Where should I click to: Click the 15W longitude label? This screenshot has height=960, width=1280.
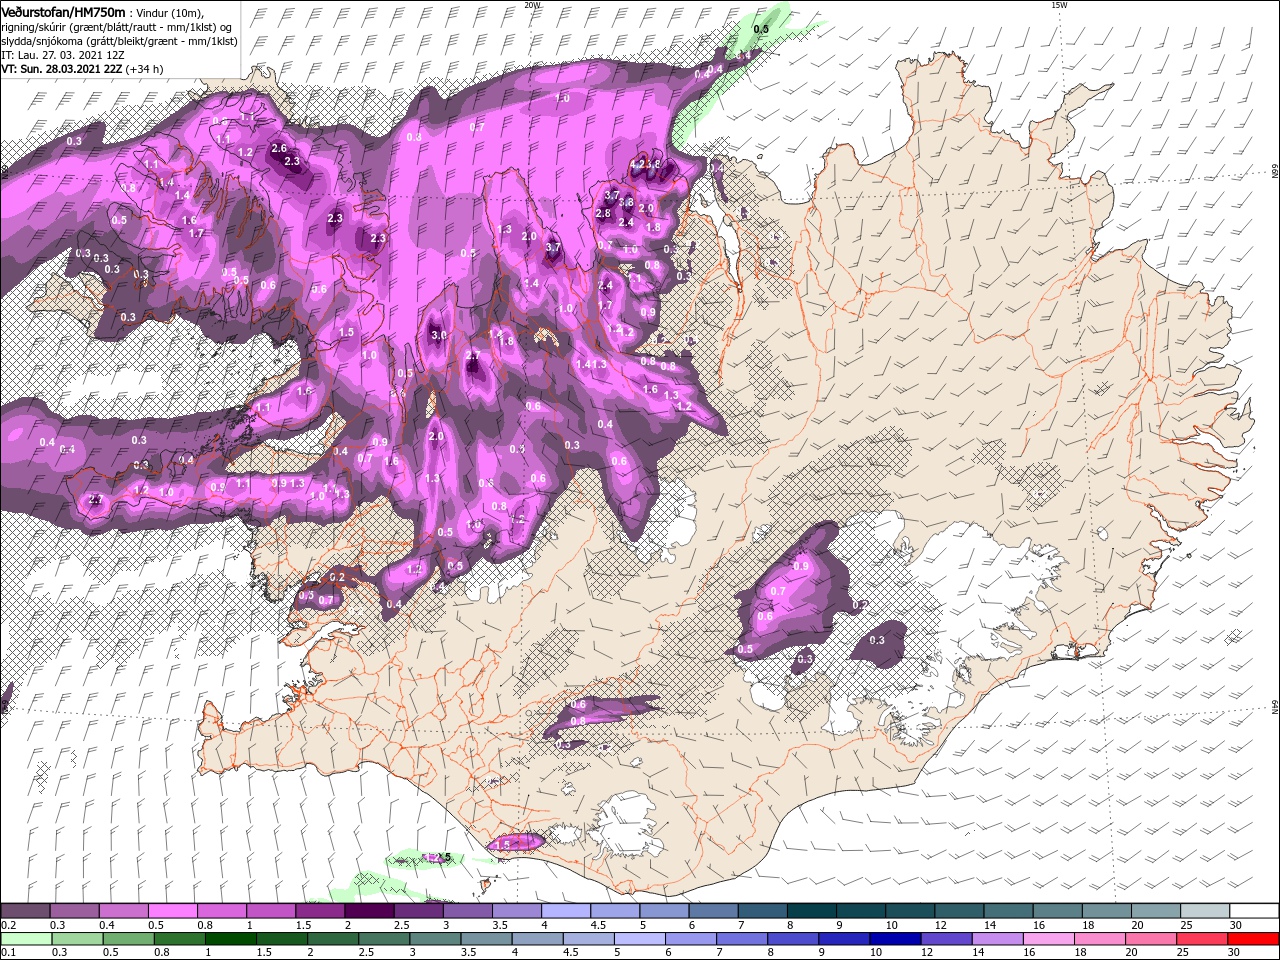pyautogui.click(x=1059, y=5)
